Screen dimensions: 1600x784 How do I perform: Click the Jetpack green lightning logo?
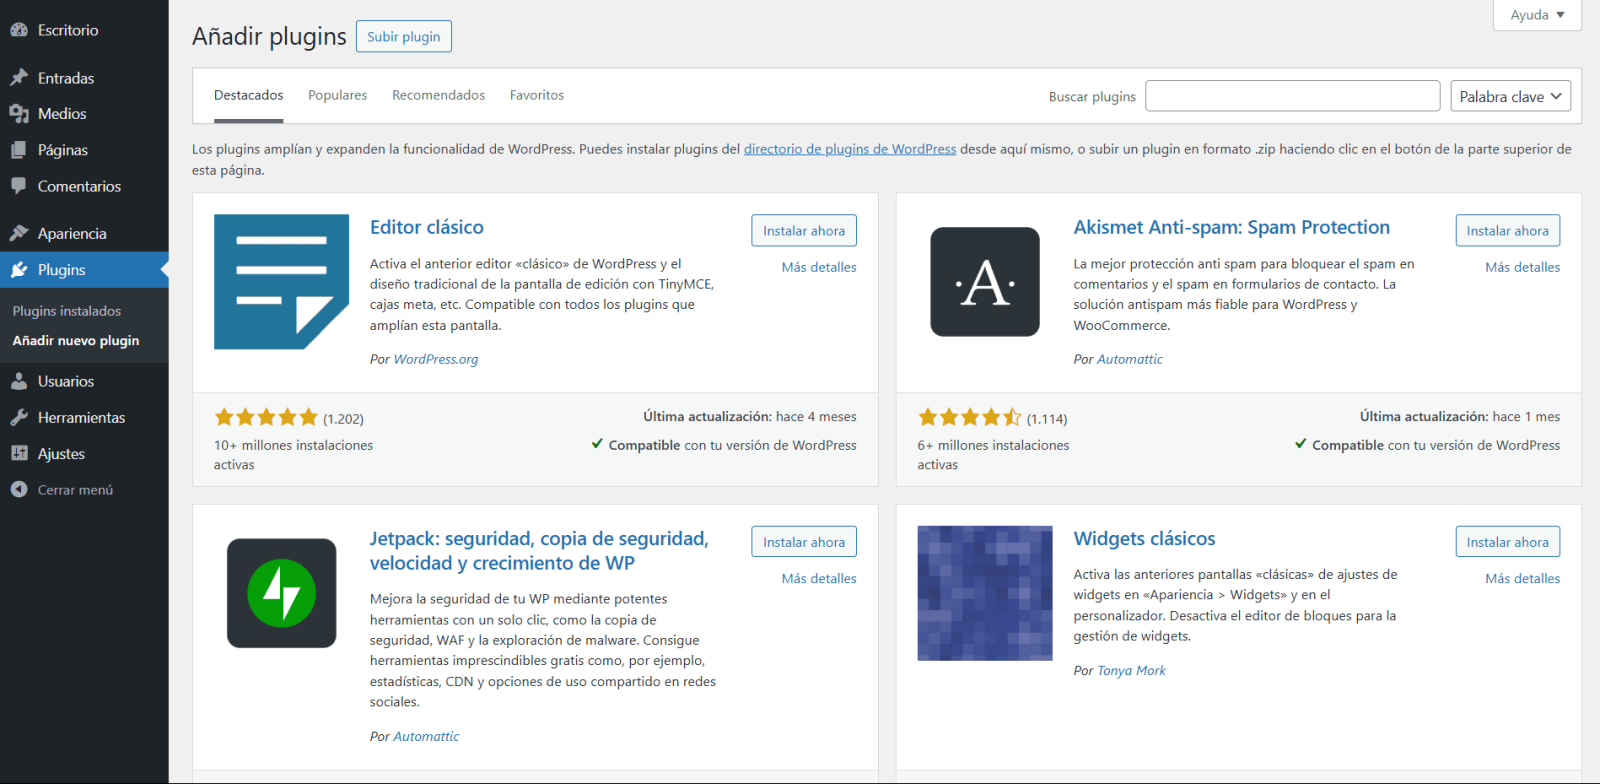(281, 593)
